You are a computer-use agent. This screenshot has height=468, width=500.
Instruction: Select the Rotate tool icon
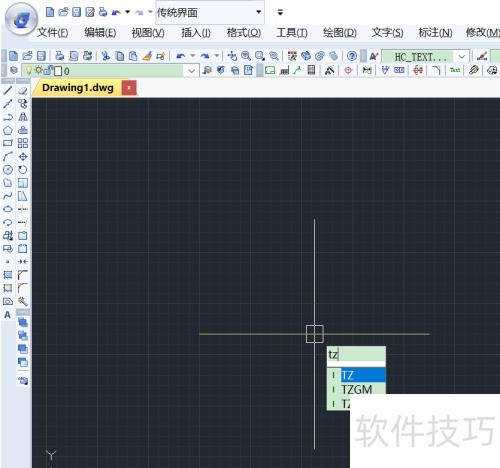tap(23, 169)
